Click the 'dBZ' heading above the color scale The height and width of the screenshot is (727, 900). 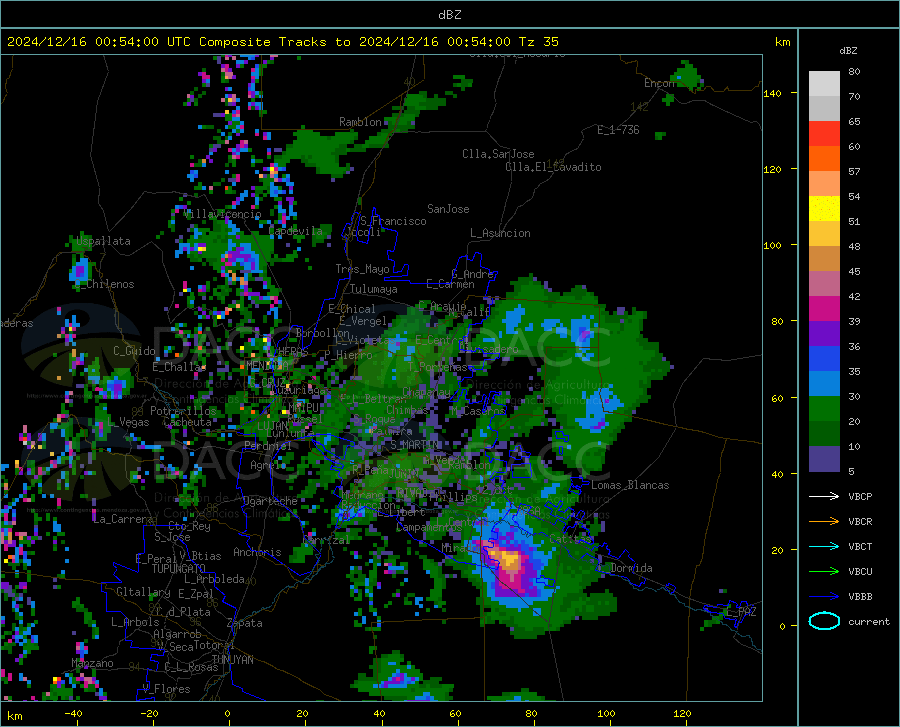[848, 50]
